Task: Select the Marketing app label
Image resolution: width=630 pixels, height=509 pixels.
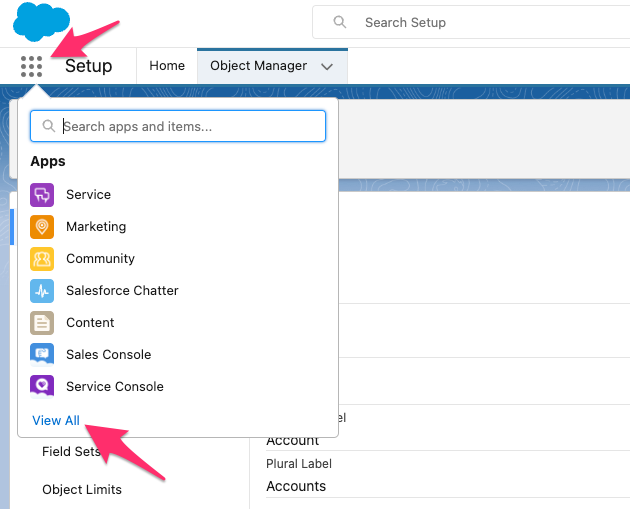Action: coord(96,227)
